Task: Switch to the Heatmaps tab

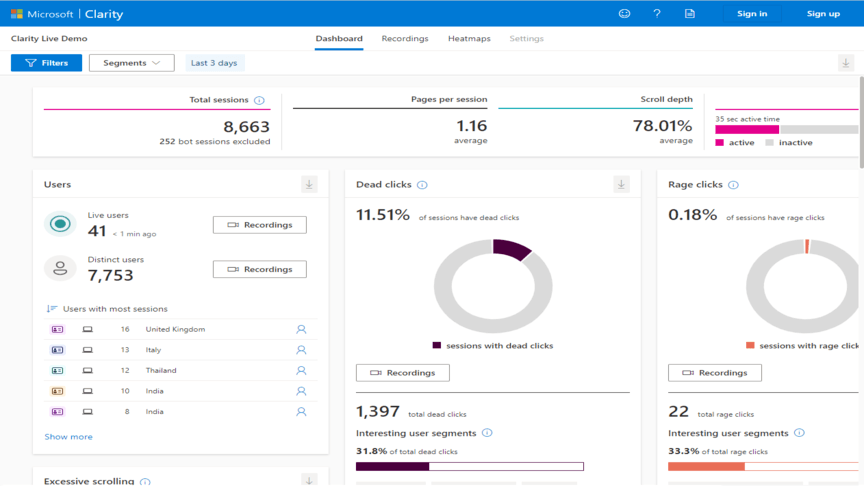Action: 469,39
